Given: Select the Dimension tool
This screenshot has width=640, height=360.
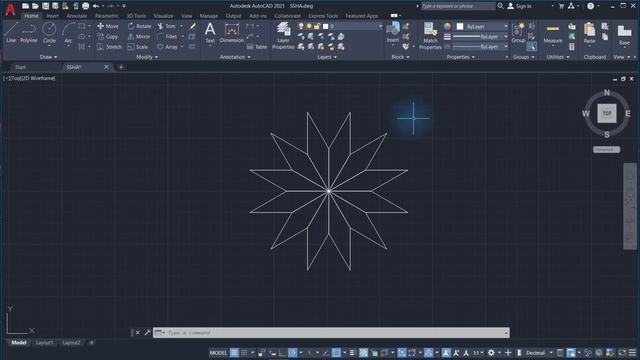Looking at the screenshot, I should [x=231, y=32].
